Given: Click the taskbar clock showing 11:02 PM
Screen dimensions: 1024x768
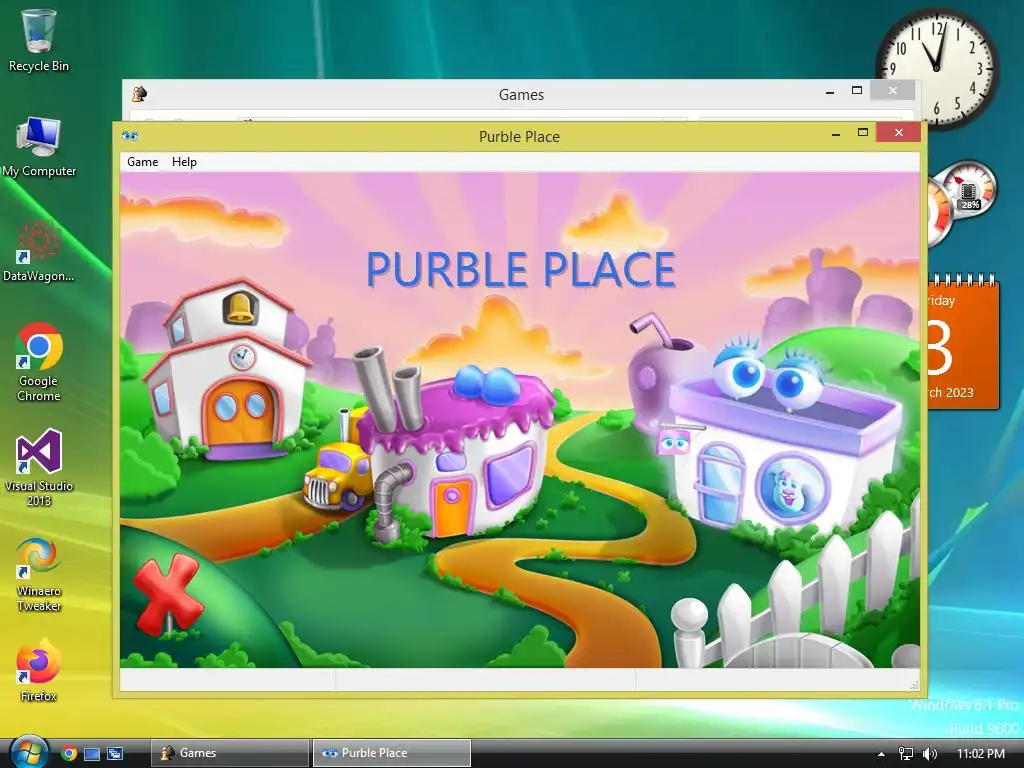Looking at the screenshot, I should tap(981, 754).
